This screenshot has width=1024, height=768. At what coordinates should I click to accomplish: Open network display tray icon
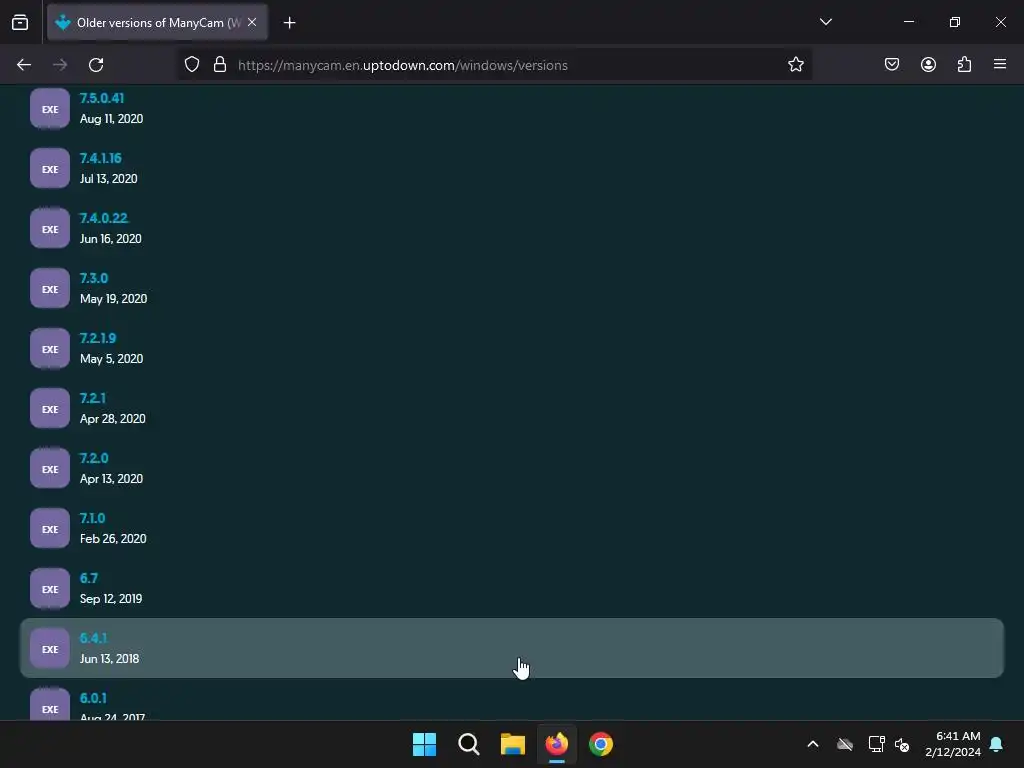tap(876, 744)
